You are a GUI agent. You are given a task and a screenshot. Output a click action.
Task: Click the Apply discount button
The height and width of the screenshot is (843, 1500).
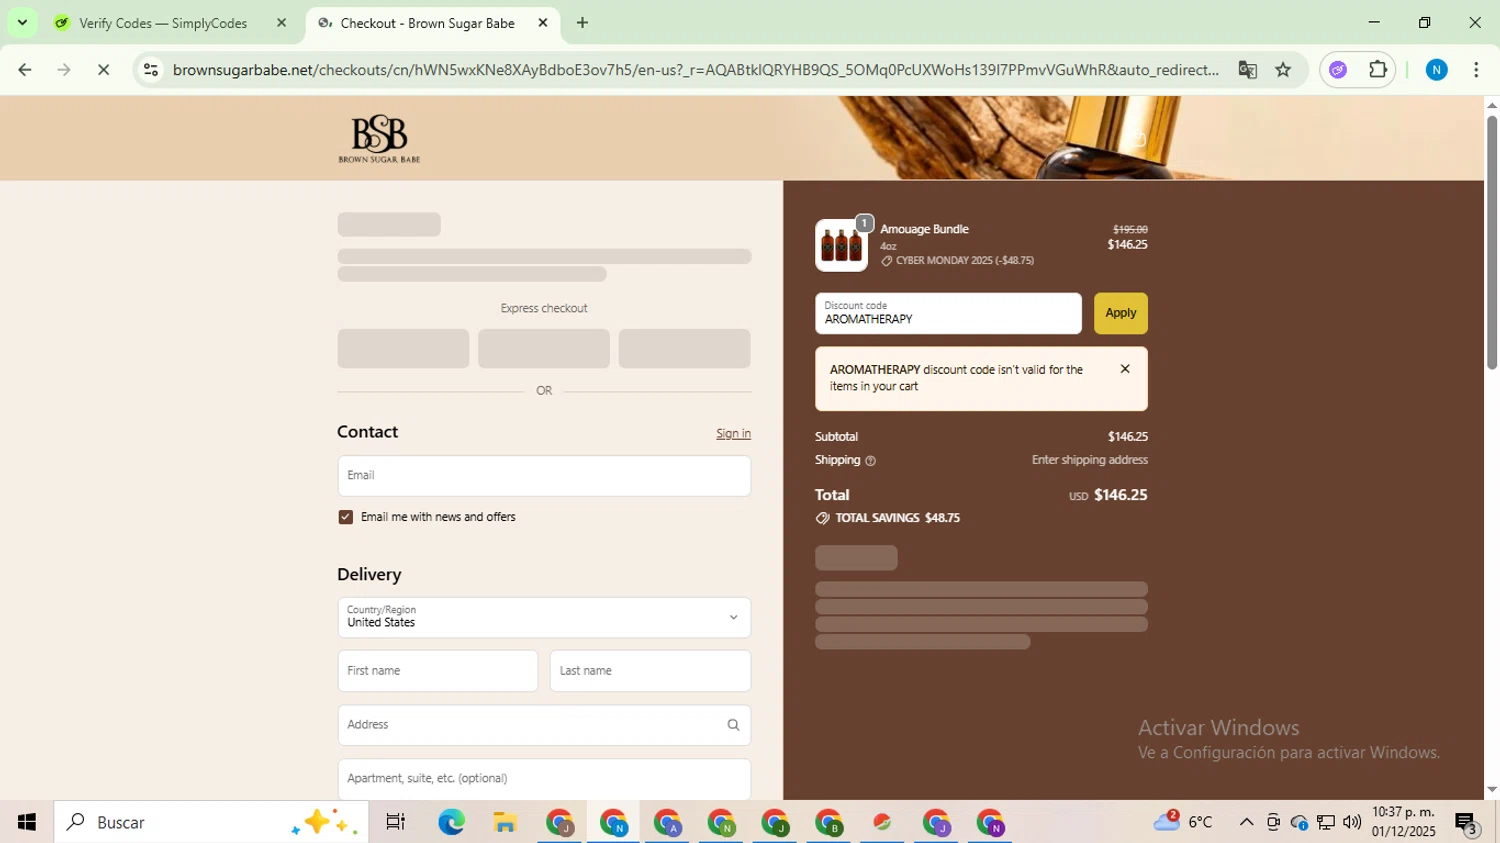point(1120,313)
